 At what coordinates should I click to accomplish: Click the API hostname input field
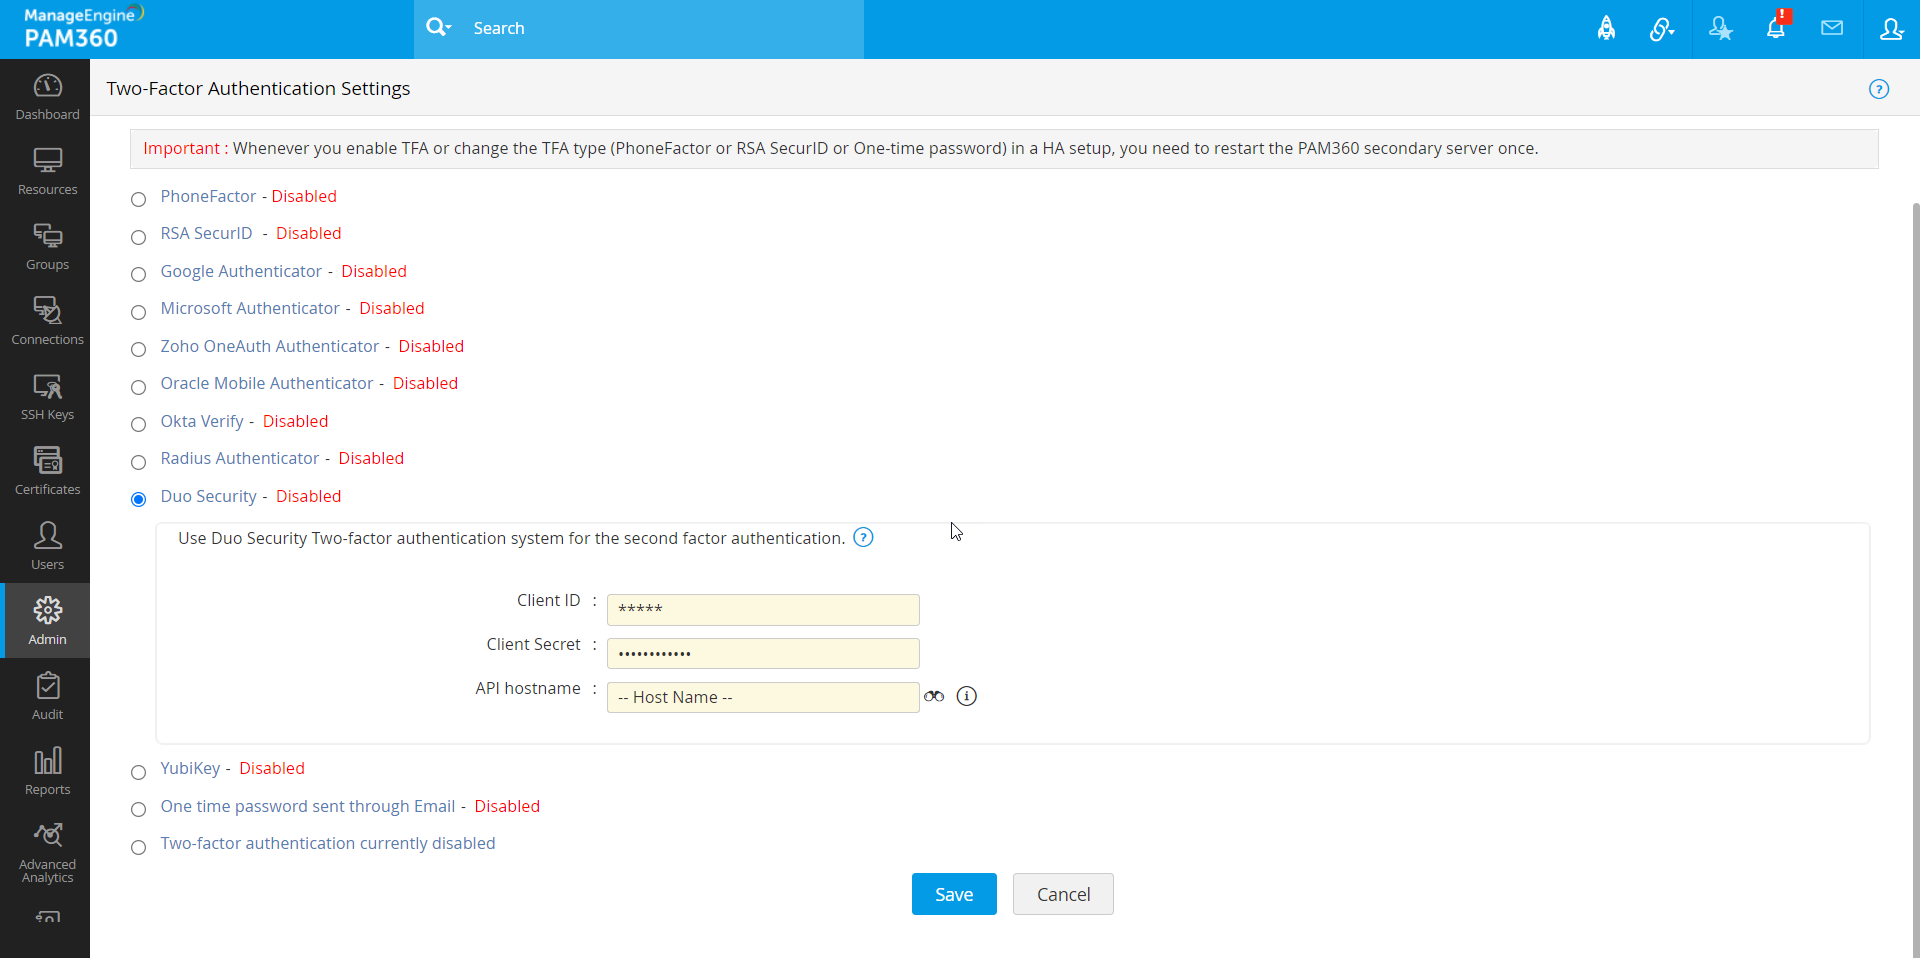763,697
